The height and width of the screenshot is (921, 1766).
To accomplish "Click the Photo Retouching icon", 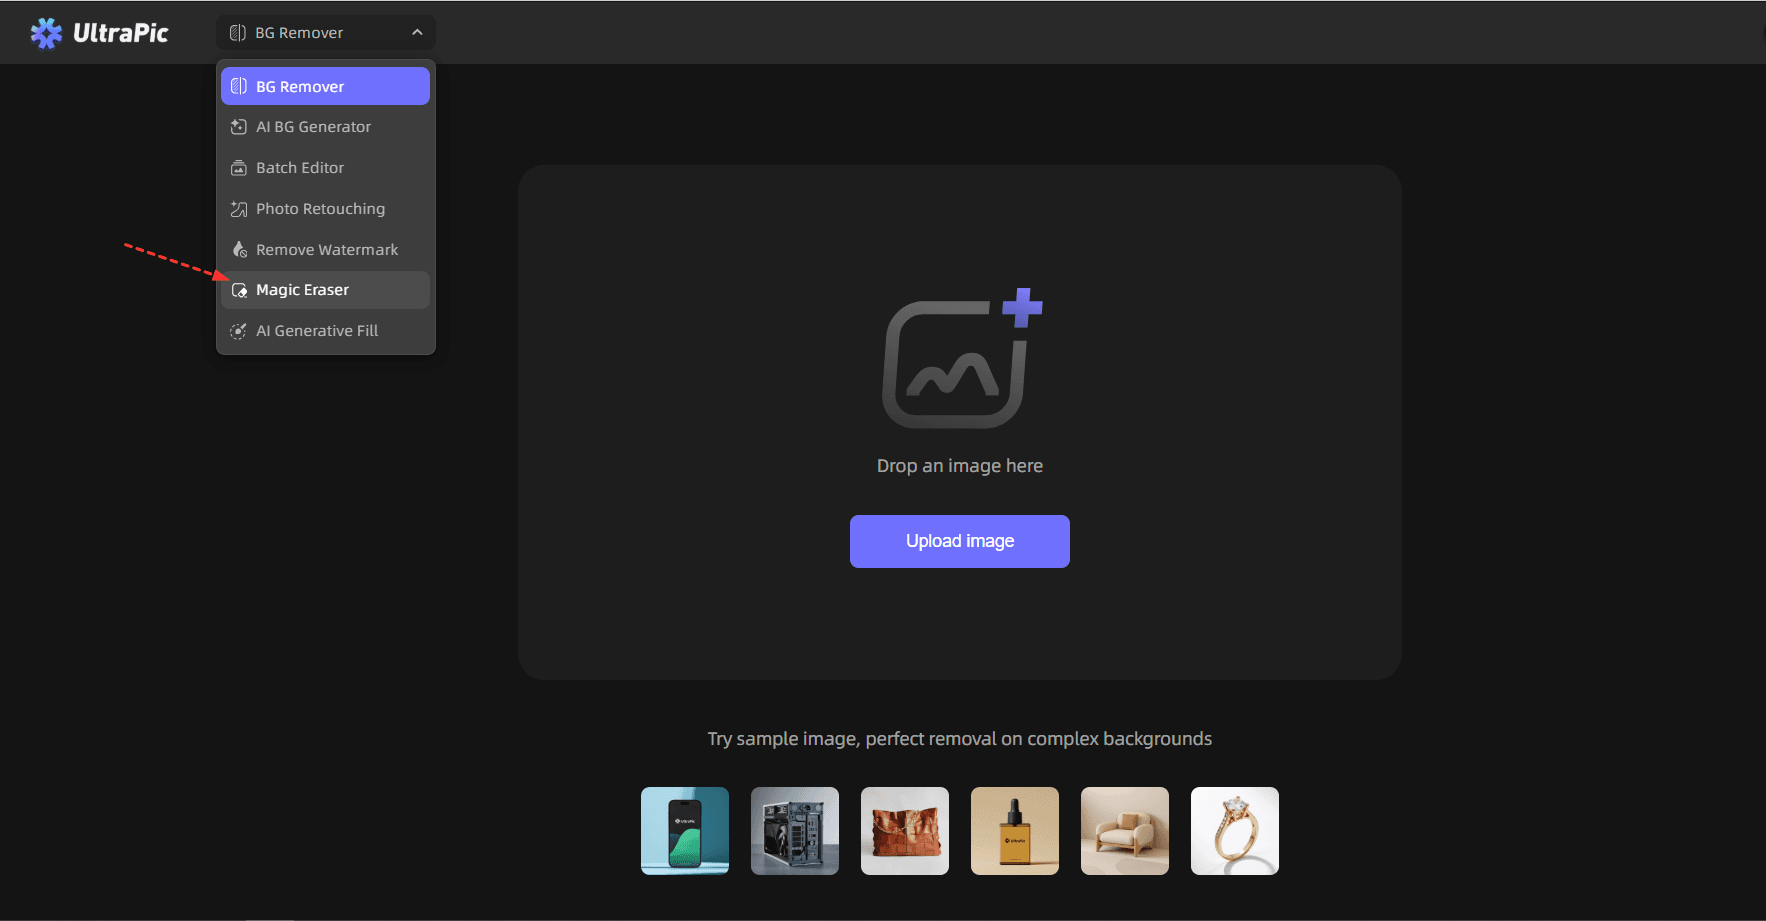I will click(x=239, y=209).
